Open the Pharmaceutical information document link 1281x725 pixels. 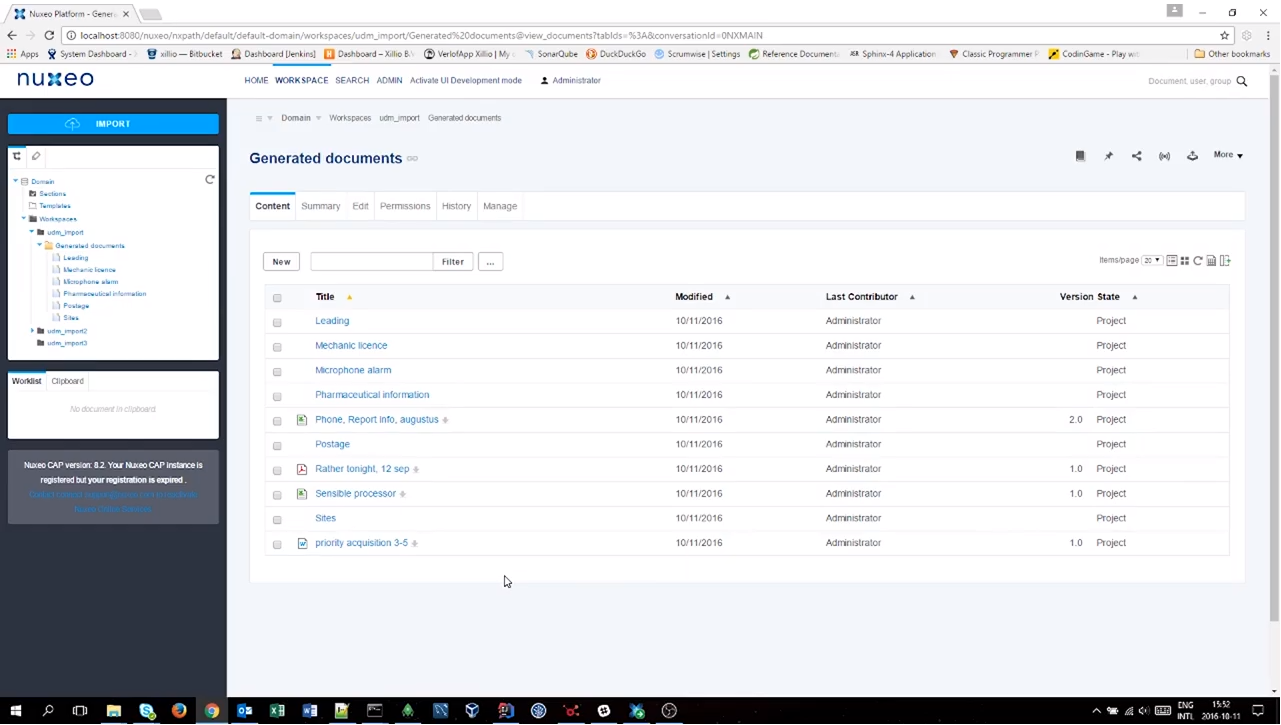[x=372, y=394]
